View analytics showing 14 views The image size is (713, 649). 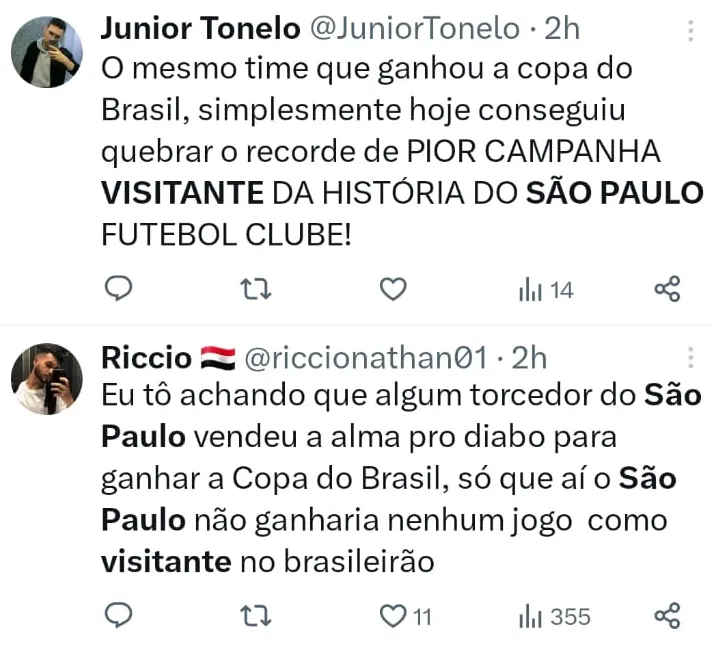point(546,290)
